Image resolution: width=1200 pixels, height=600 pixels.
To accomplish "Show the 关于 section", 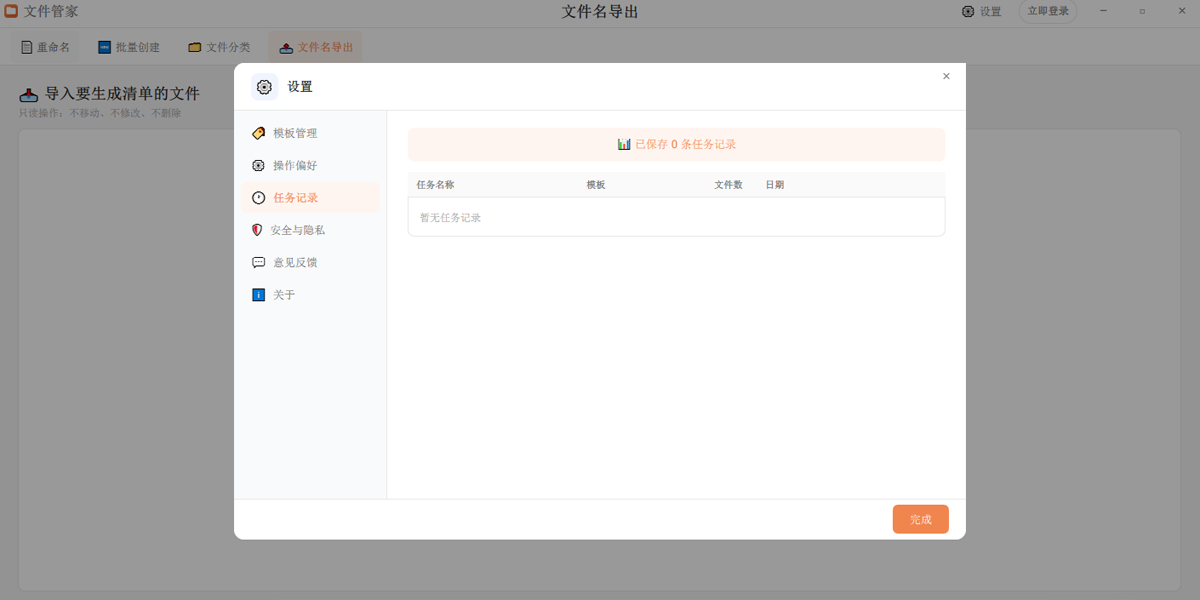I will click(x=311, y=295).
